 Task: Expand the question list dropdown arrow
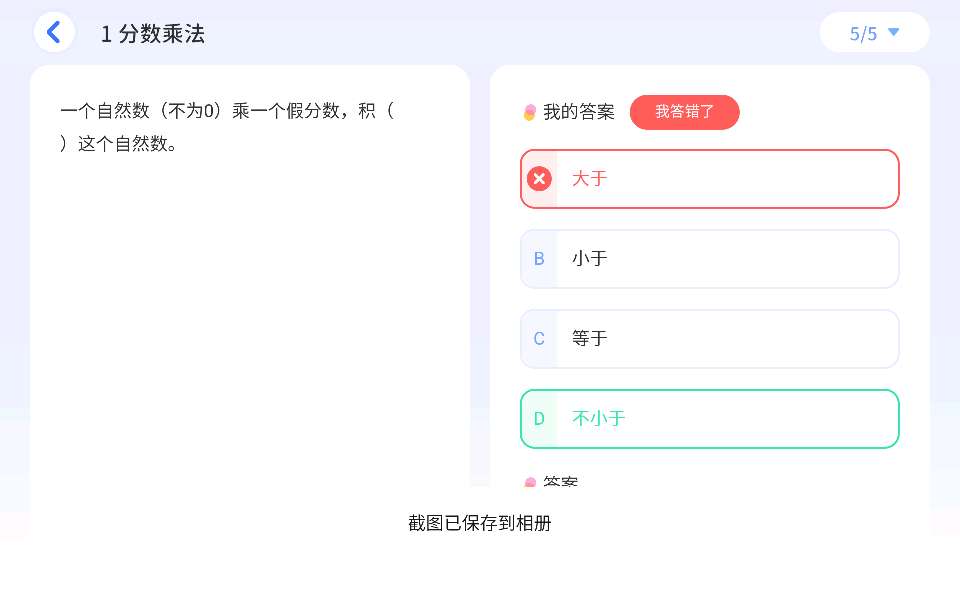(x=894, y=32)
